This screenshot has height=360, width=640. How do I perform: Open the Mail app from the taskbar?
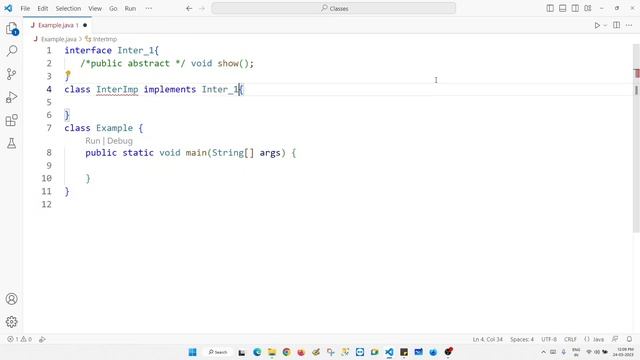[418, 352]
